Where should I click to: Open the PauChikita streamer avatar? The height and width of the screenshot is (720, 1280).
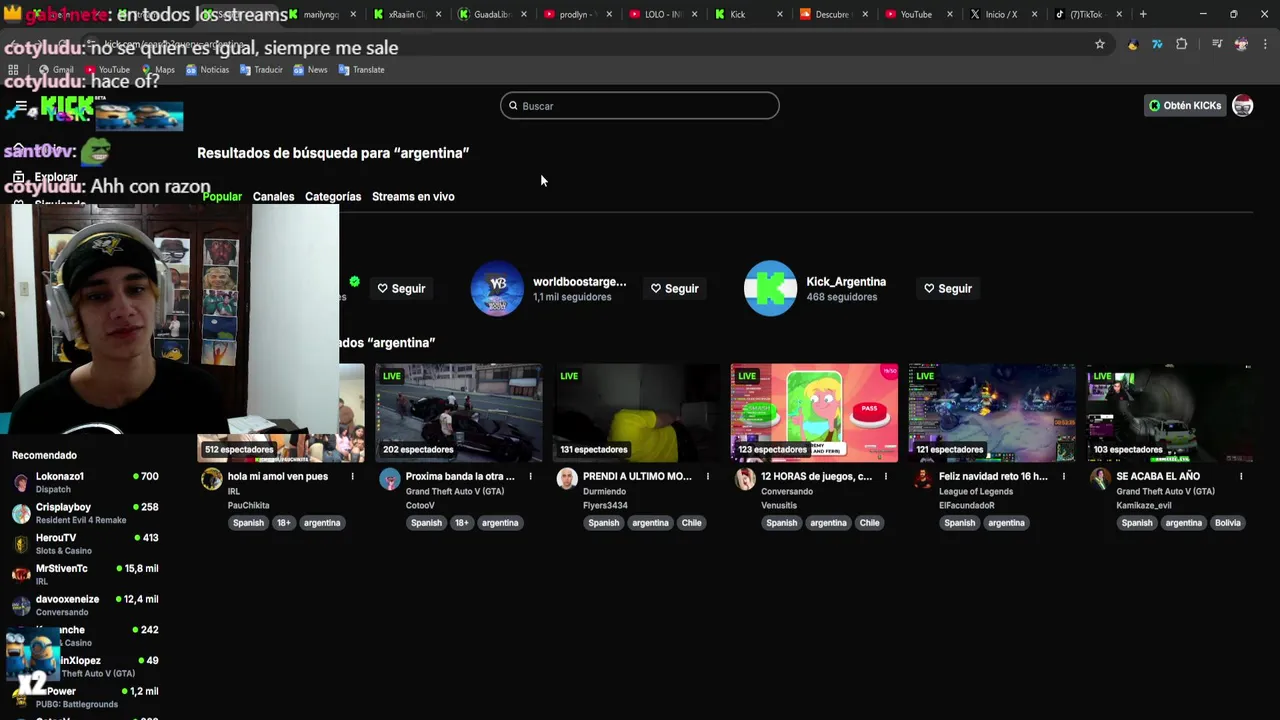(212, 479)
